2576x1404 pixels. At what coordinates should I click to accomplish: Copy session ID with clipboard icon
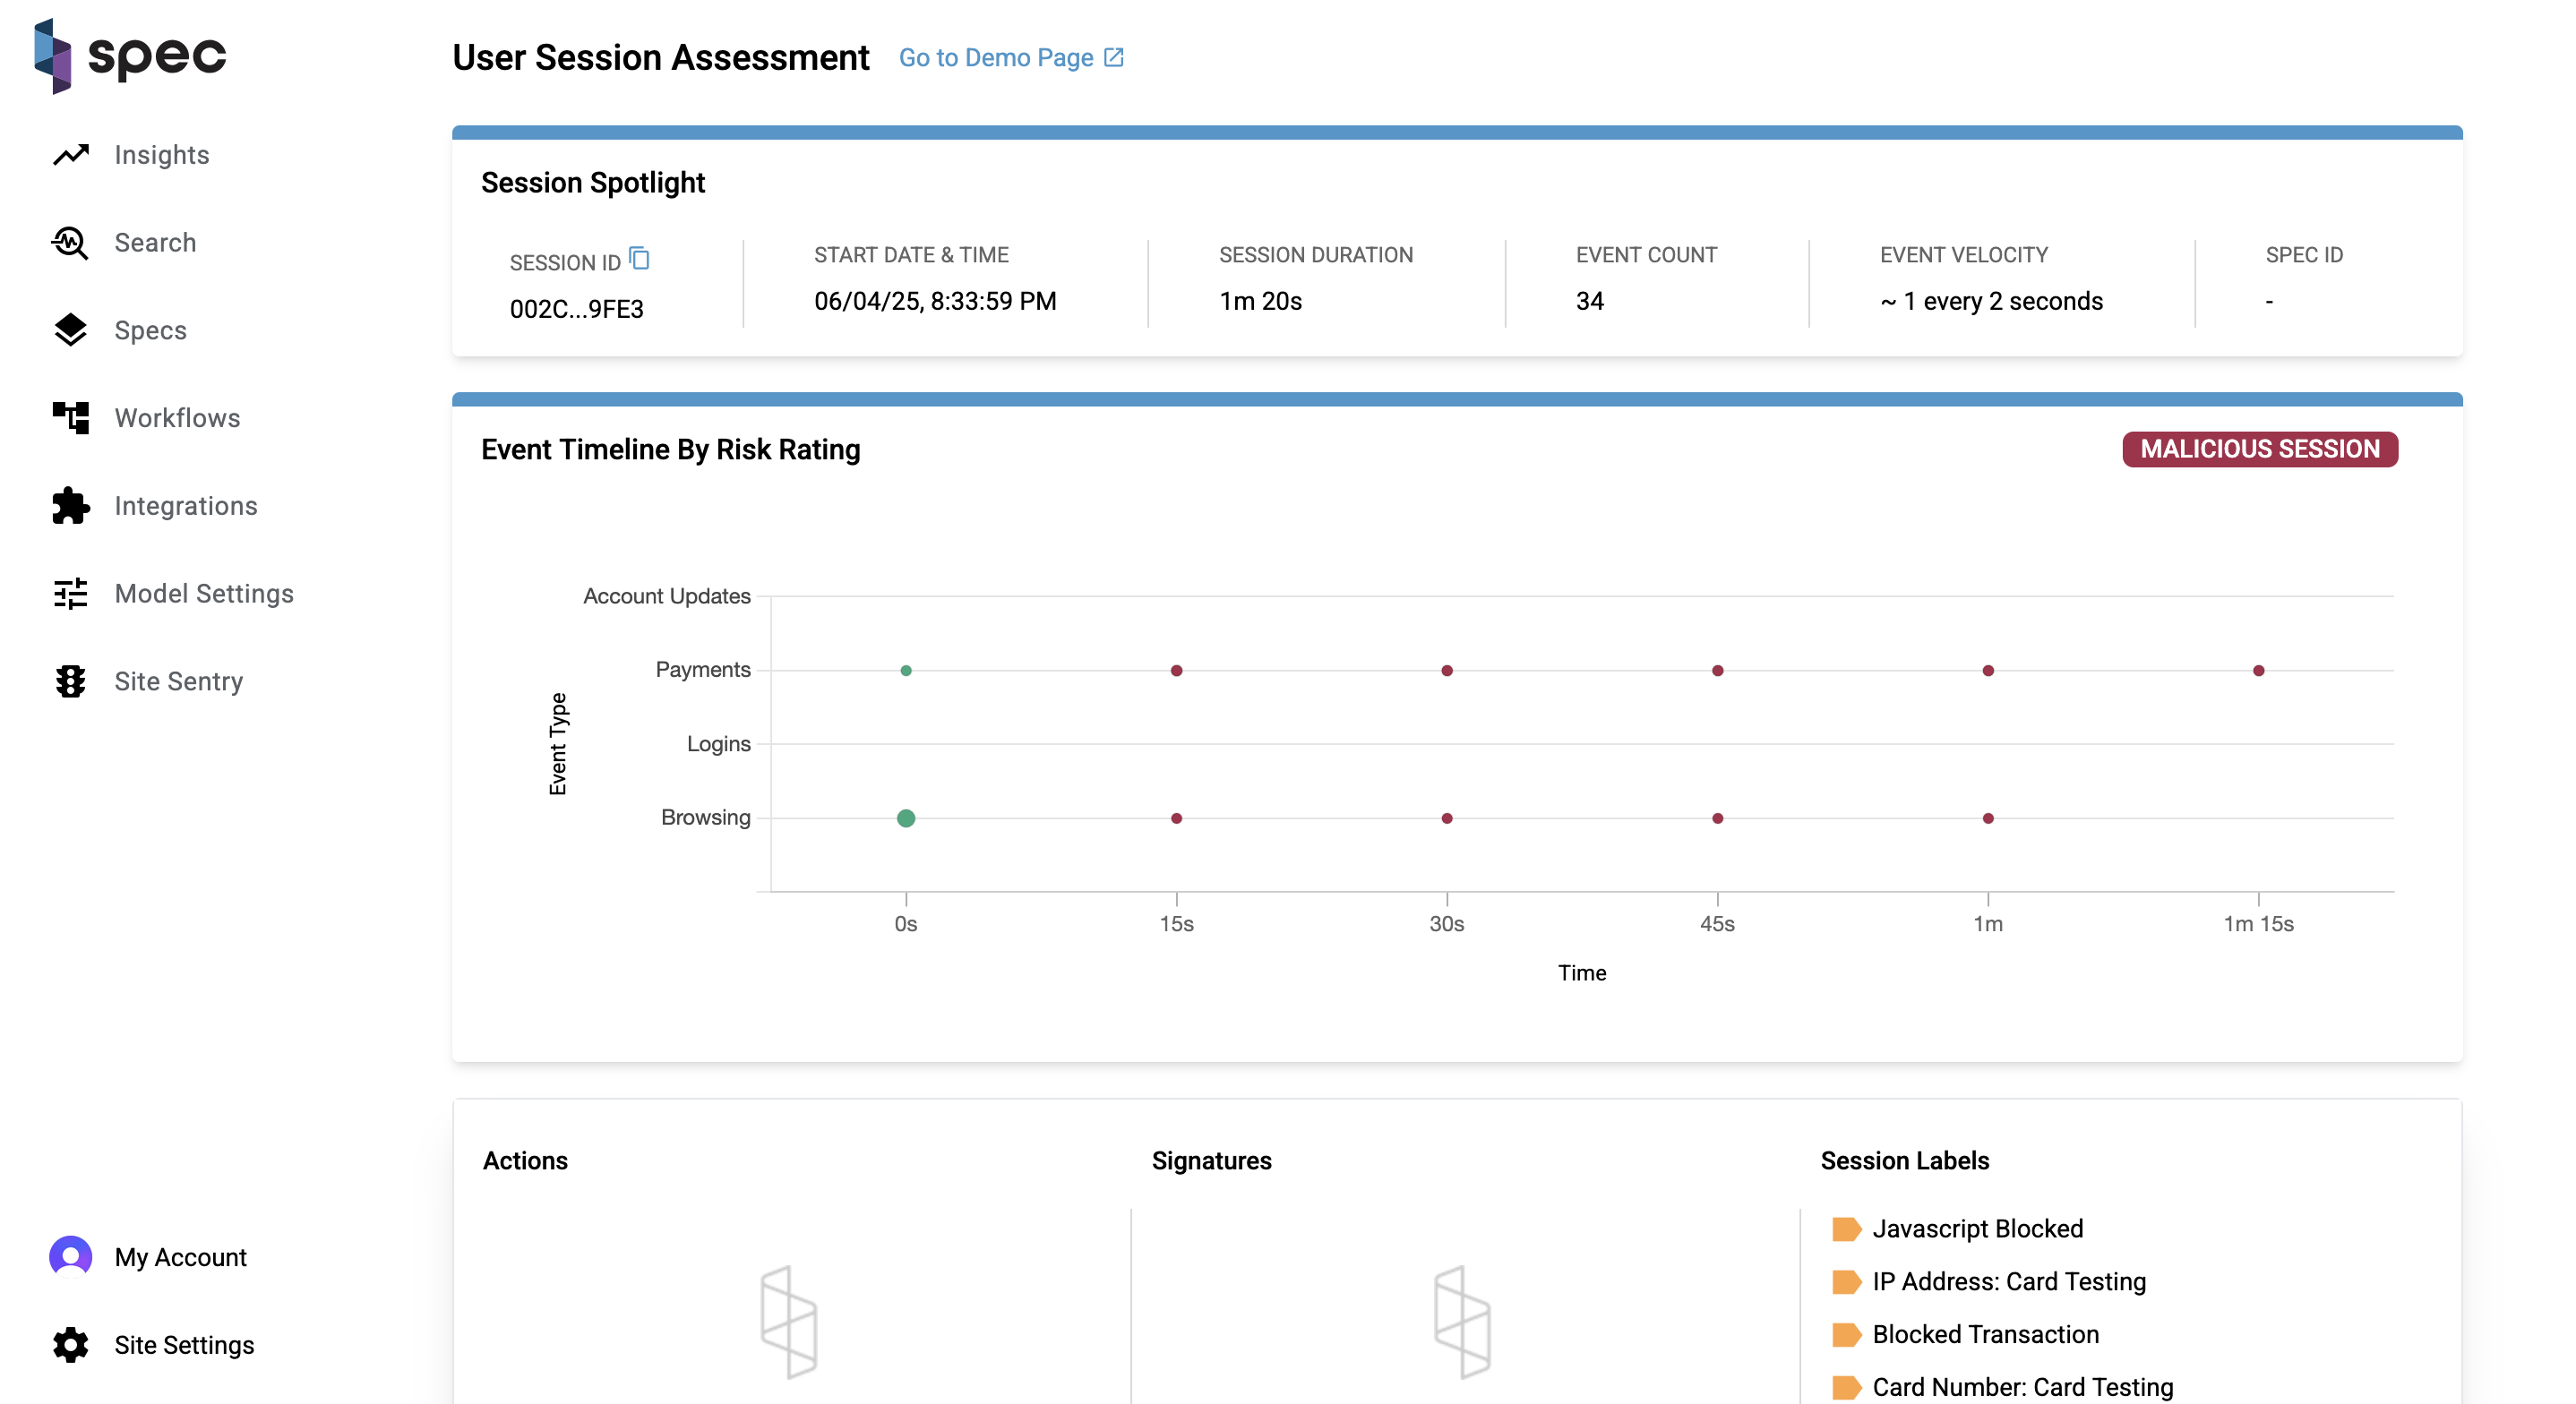point(640,260)
